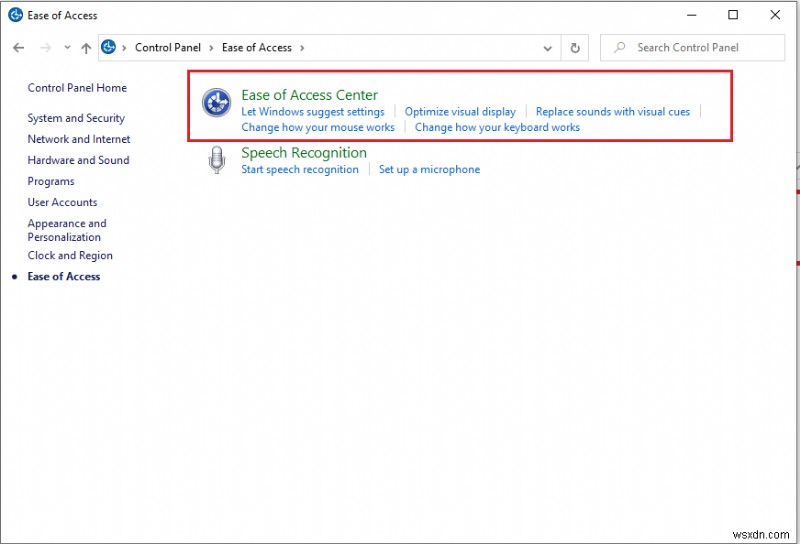800x544 pixels.
Task: Refresh the Control Panel view
Action: (x=575, y=48)
